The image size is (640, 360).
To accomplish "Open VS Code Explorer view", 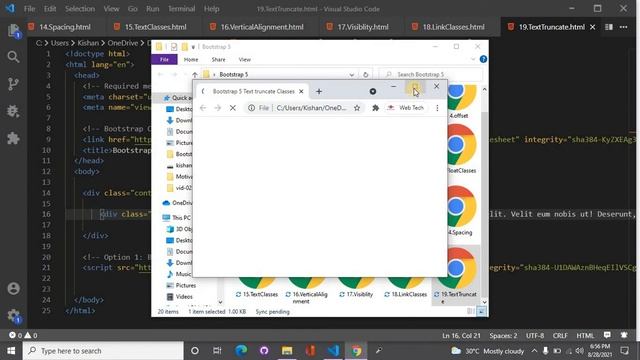I will (x=13, y=31).
